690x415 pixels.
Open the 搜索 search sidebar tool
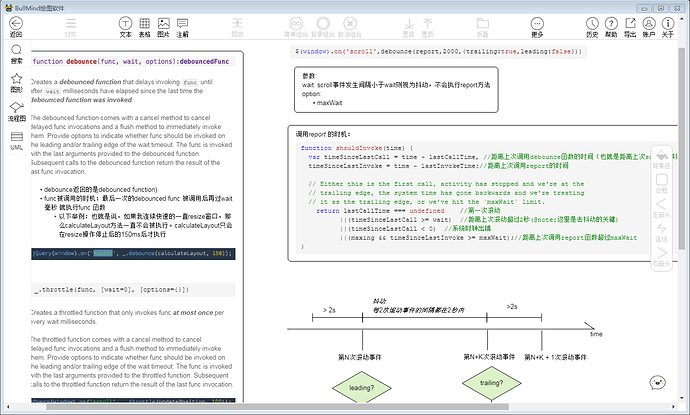(16, 54)
